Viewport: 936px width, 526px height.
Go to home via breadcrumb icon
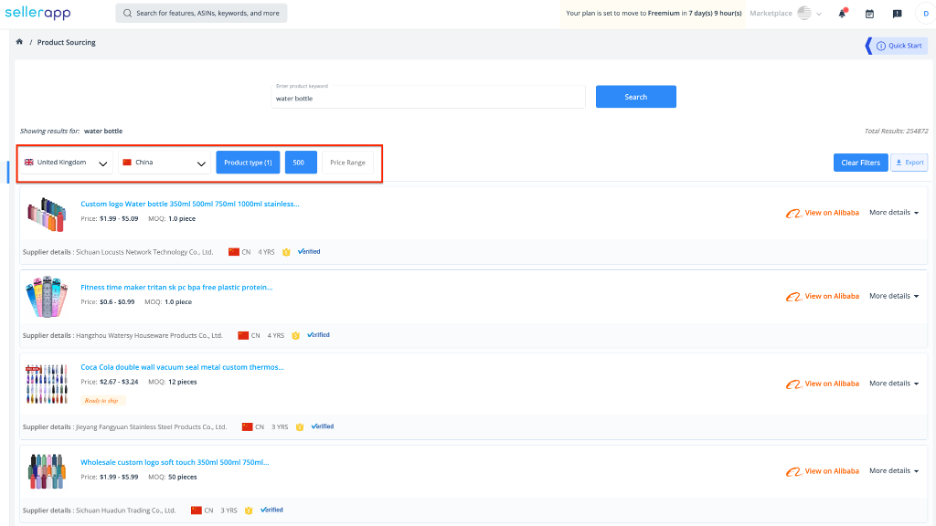pos(19,42)
